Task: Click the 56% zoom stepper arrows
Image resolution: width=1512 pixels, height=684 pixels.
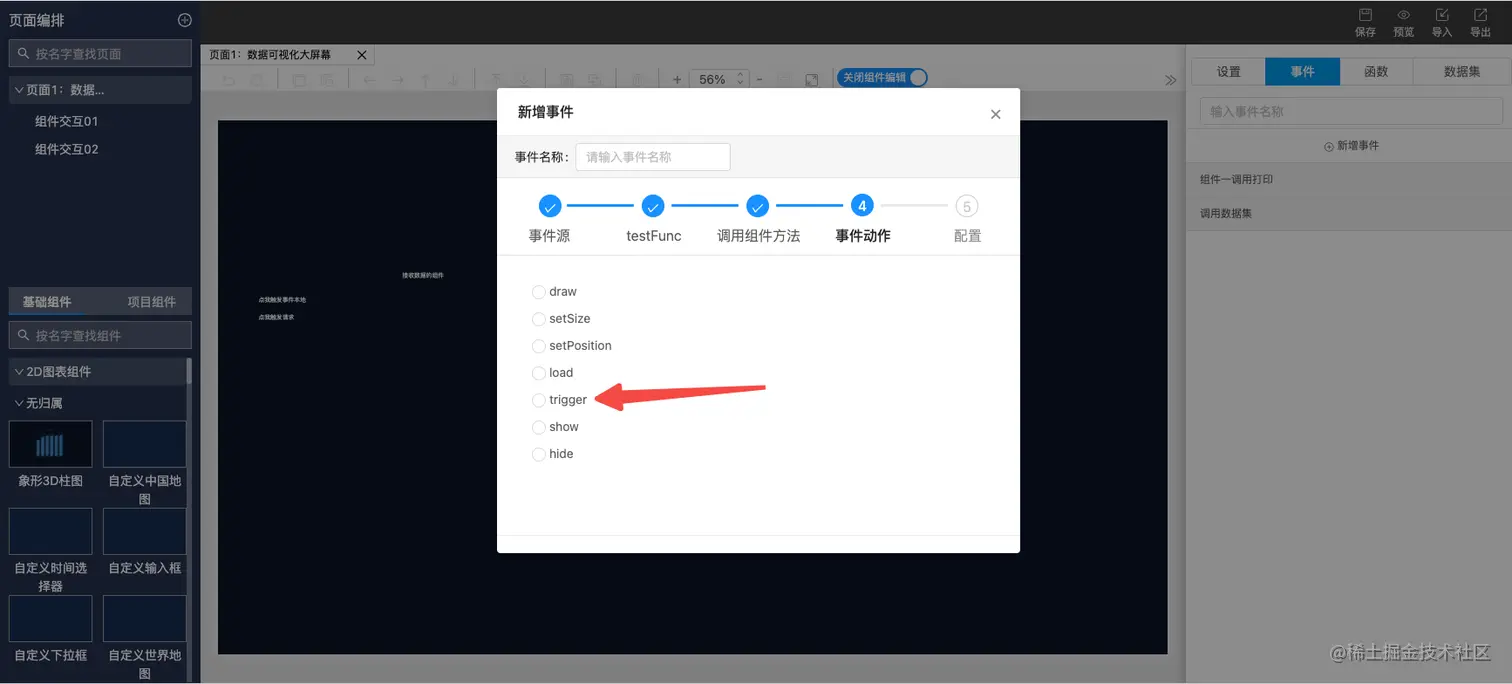Action: click(x=740, y=79)
